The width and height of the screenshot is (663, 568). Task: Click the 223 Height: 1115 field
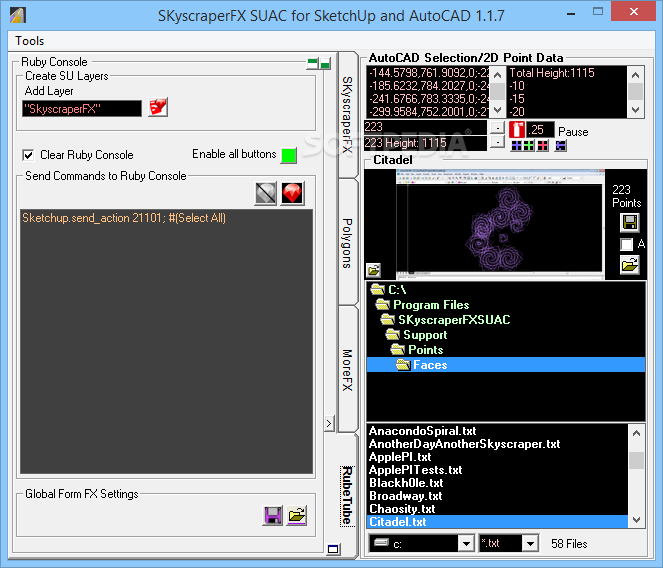tap(425, 143)
